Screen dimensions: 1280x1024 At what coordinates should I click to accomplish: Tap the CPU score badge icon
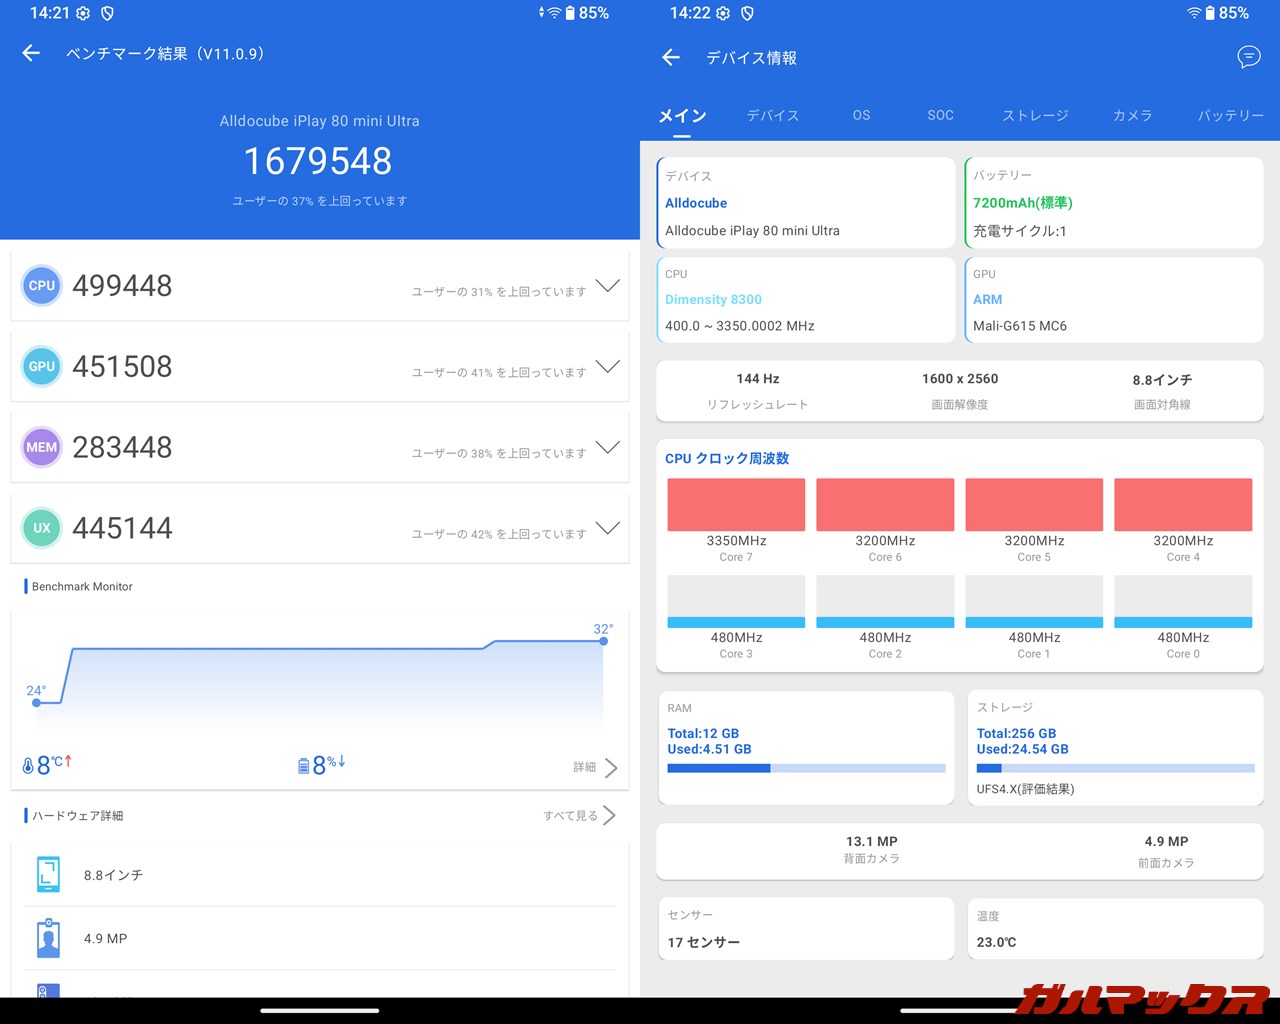pos(42,286)
